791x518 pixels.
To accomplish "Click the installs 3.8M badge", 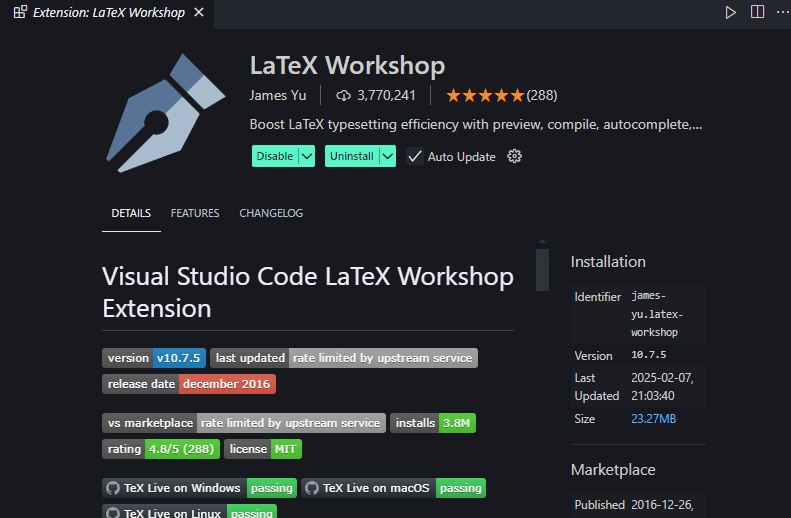I will point(433,423).
